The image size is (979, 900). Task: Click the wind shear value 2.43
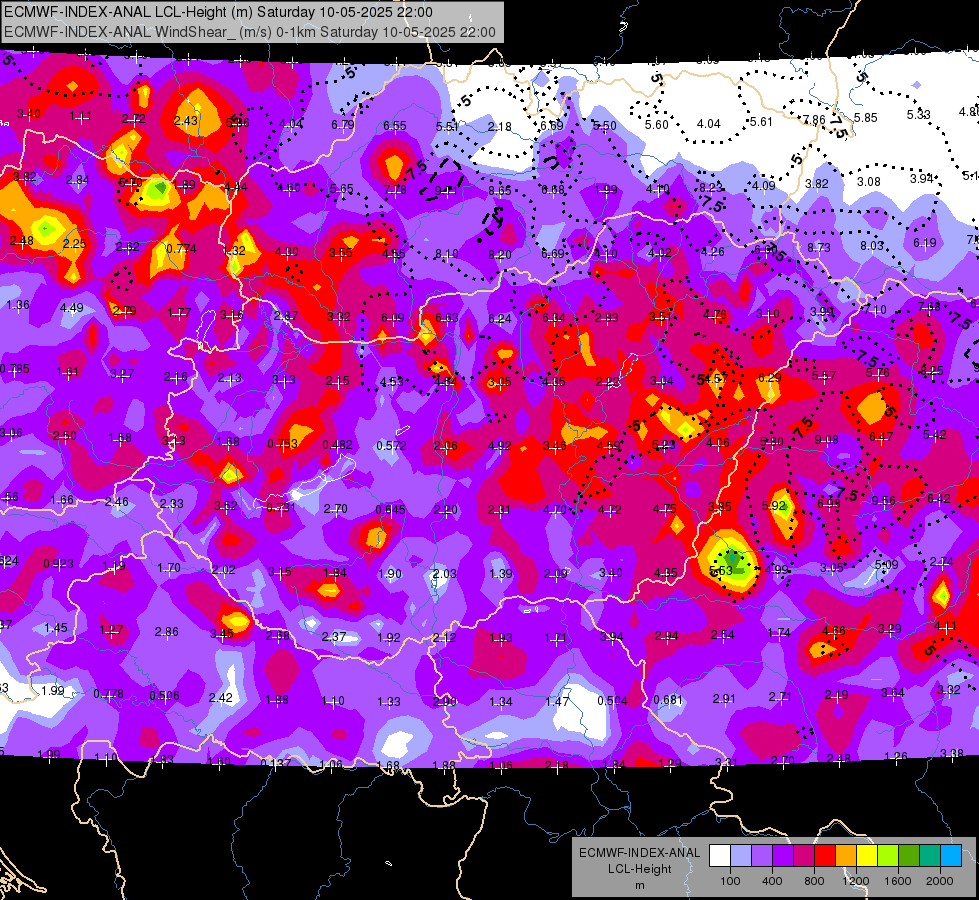186,121
